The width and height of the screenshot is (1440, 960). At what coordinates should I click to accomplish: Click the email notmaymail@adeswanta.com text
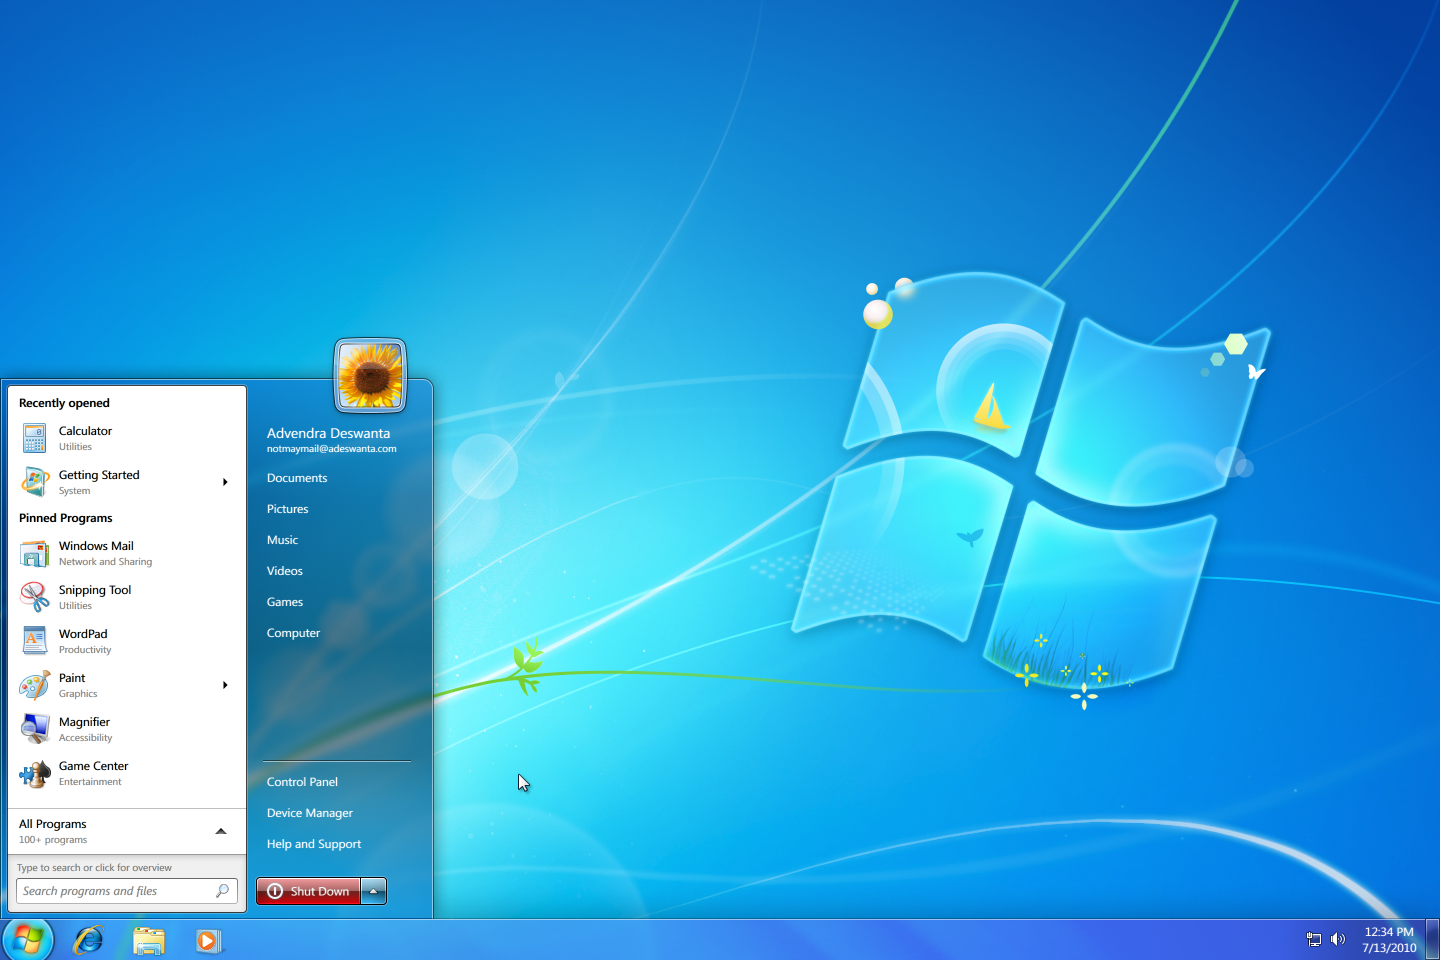point(332,449)
